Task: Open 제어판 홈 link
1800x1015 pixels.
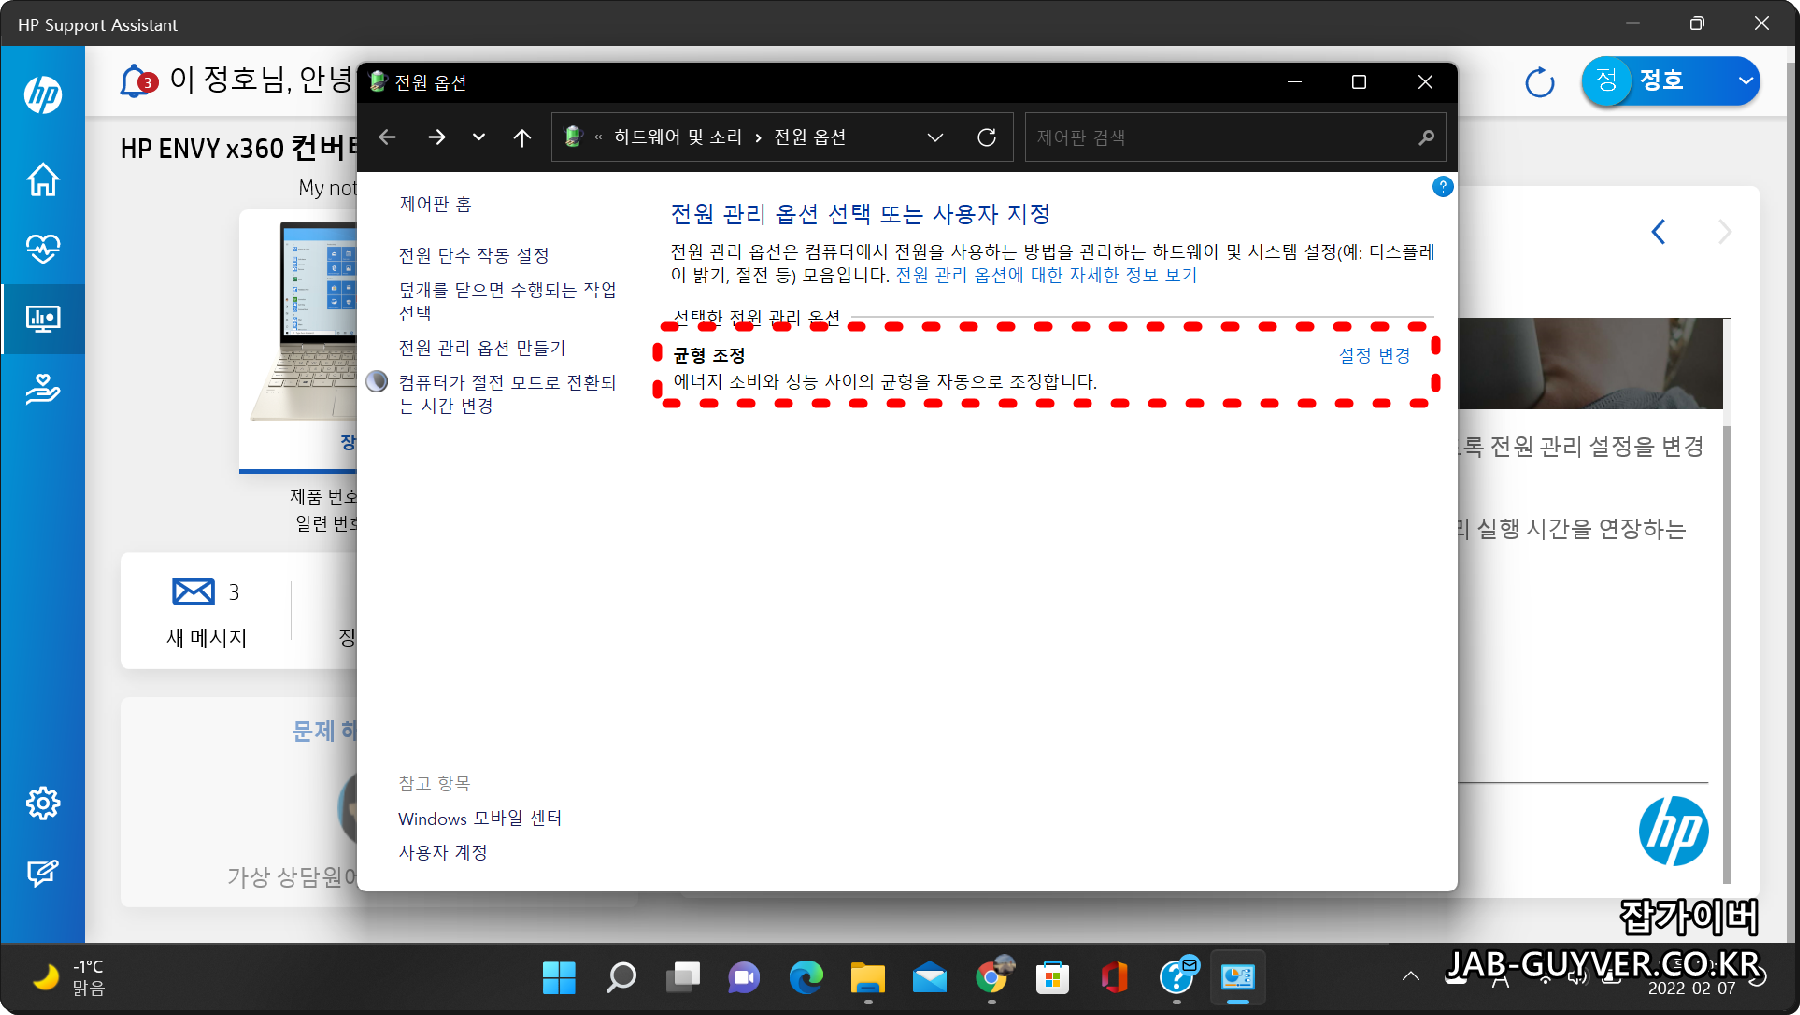Action: tap(435, 204)
